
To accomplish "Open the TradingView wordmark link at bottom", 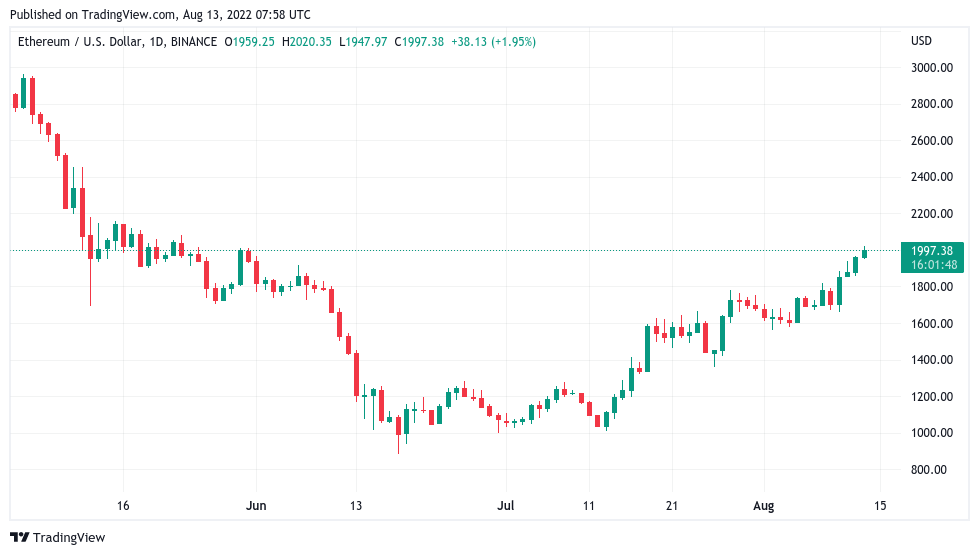I will tap(69, 538).
